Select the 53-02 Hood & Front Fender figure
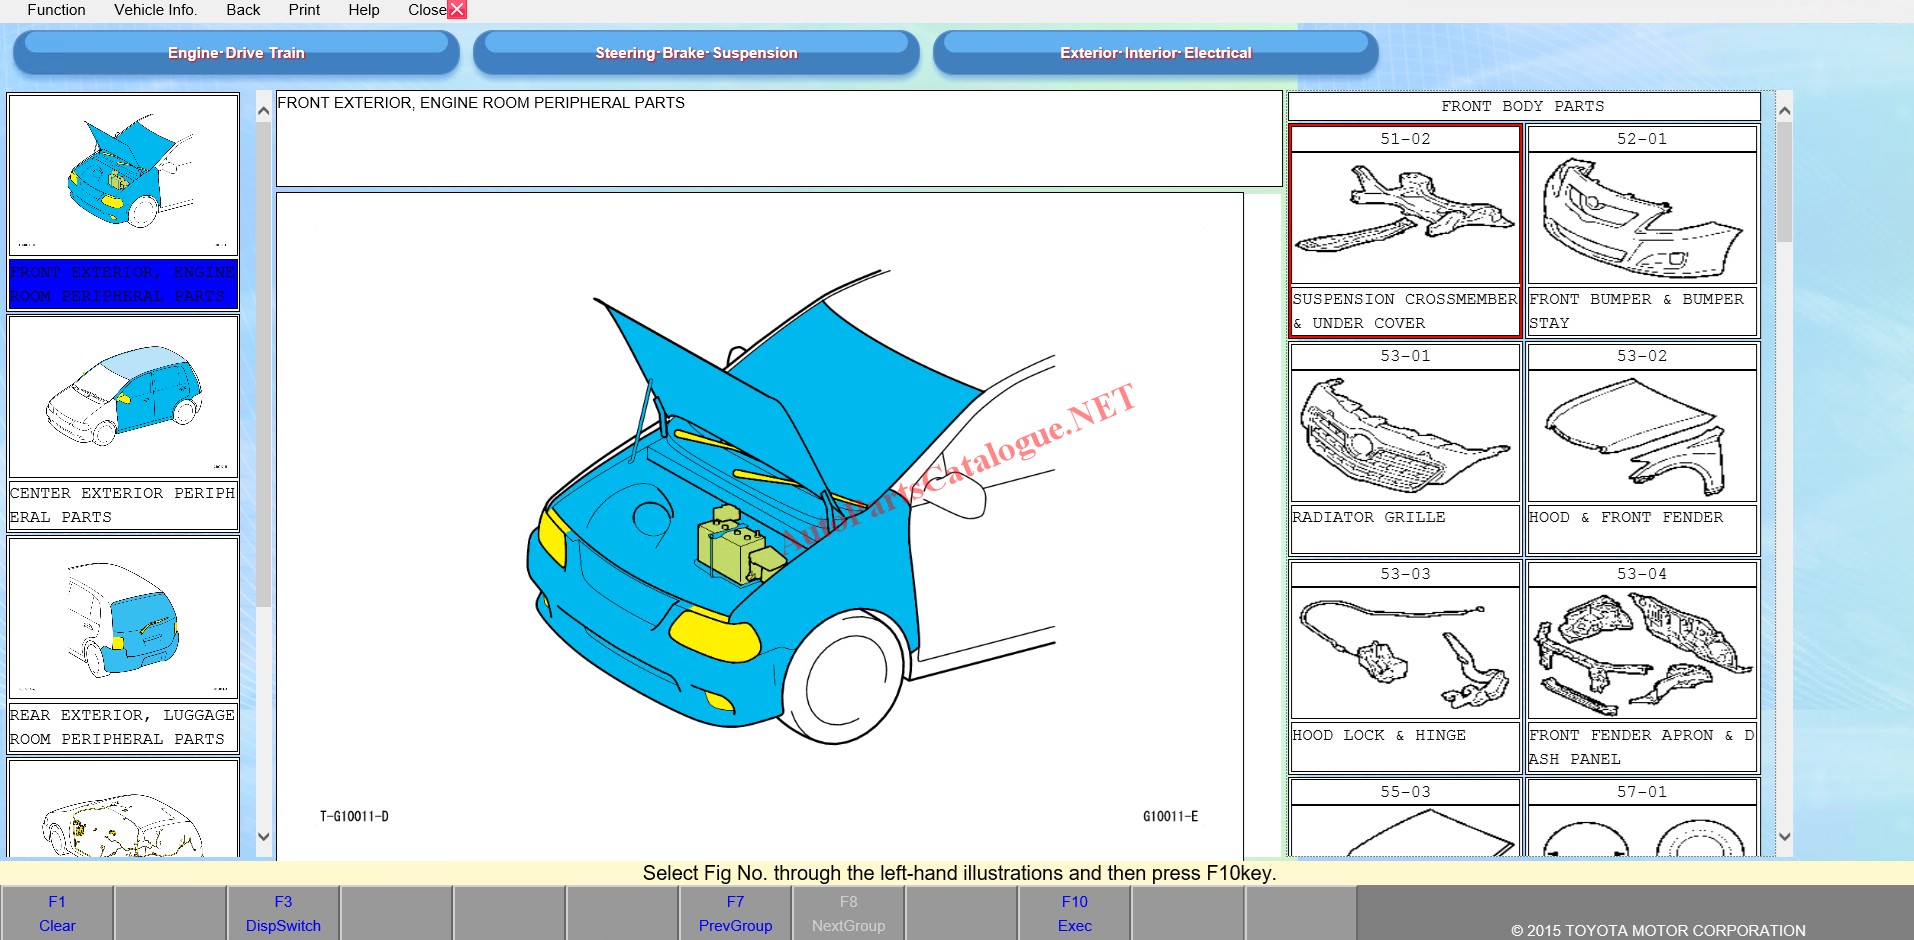 1642,435
